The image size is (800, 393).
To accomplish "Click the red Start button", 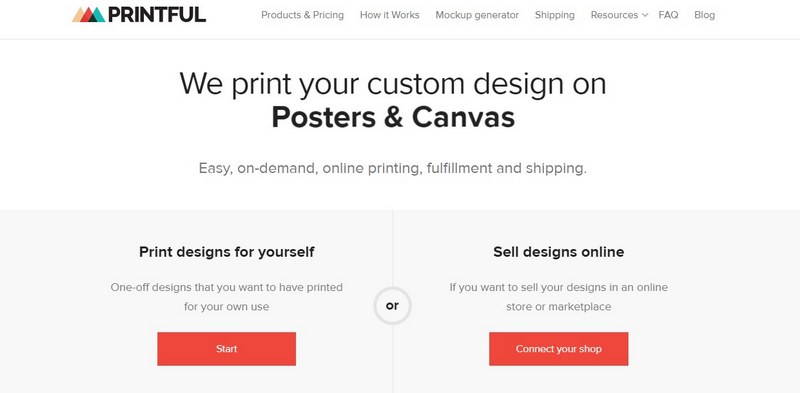I will [227, 349].
